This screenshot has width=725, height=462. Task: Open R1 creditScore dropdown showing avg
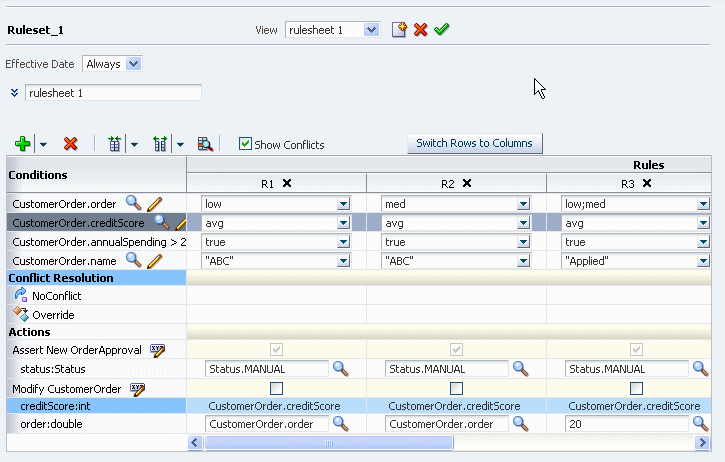tap(343, 223)
